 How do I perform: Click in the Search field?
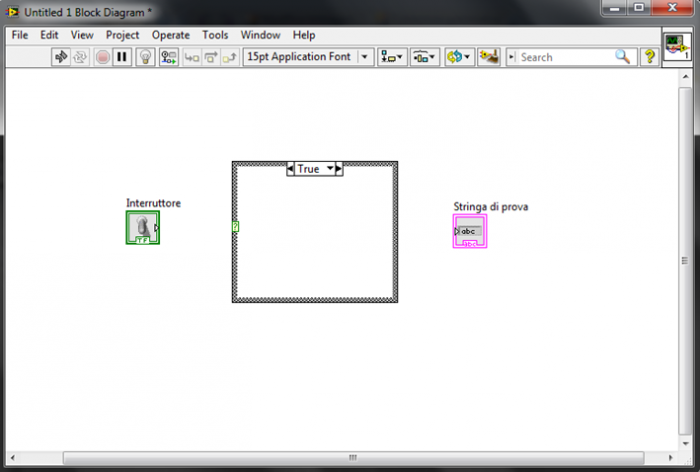pos(564,57)
